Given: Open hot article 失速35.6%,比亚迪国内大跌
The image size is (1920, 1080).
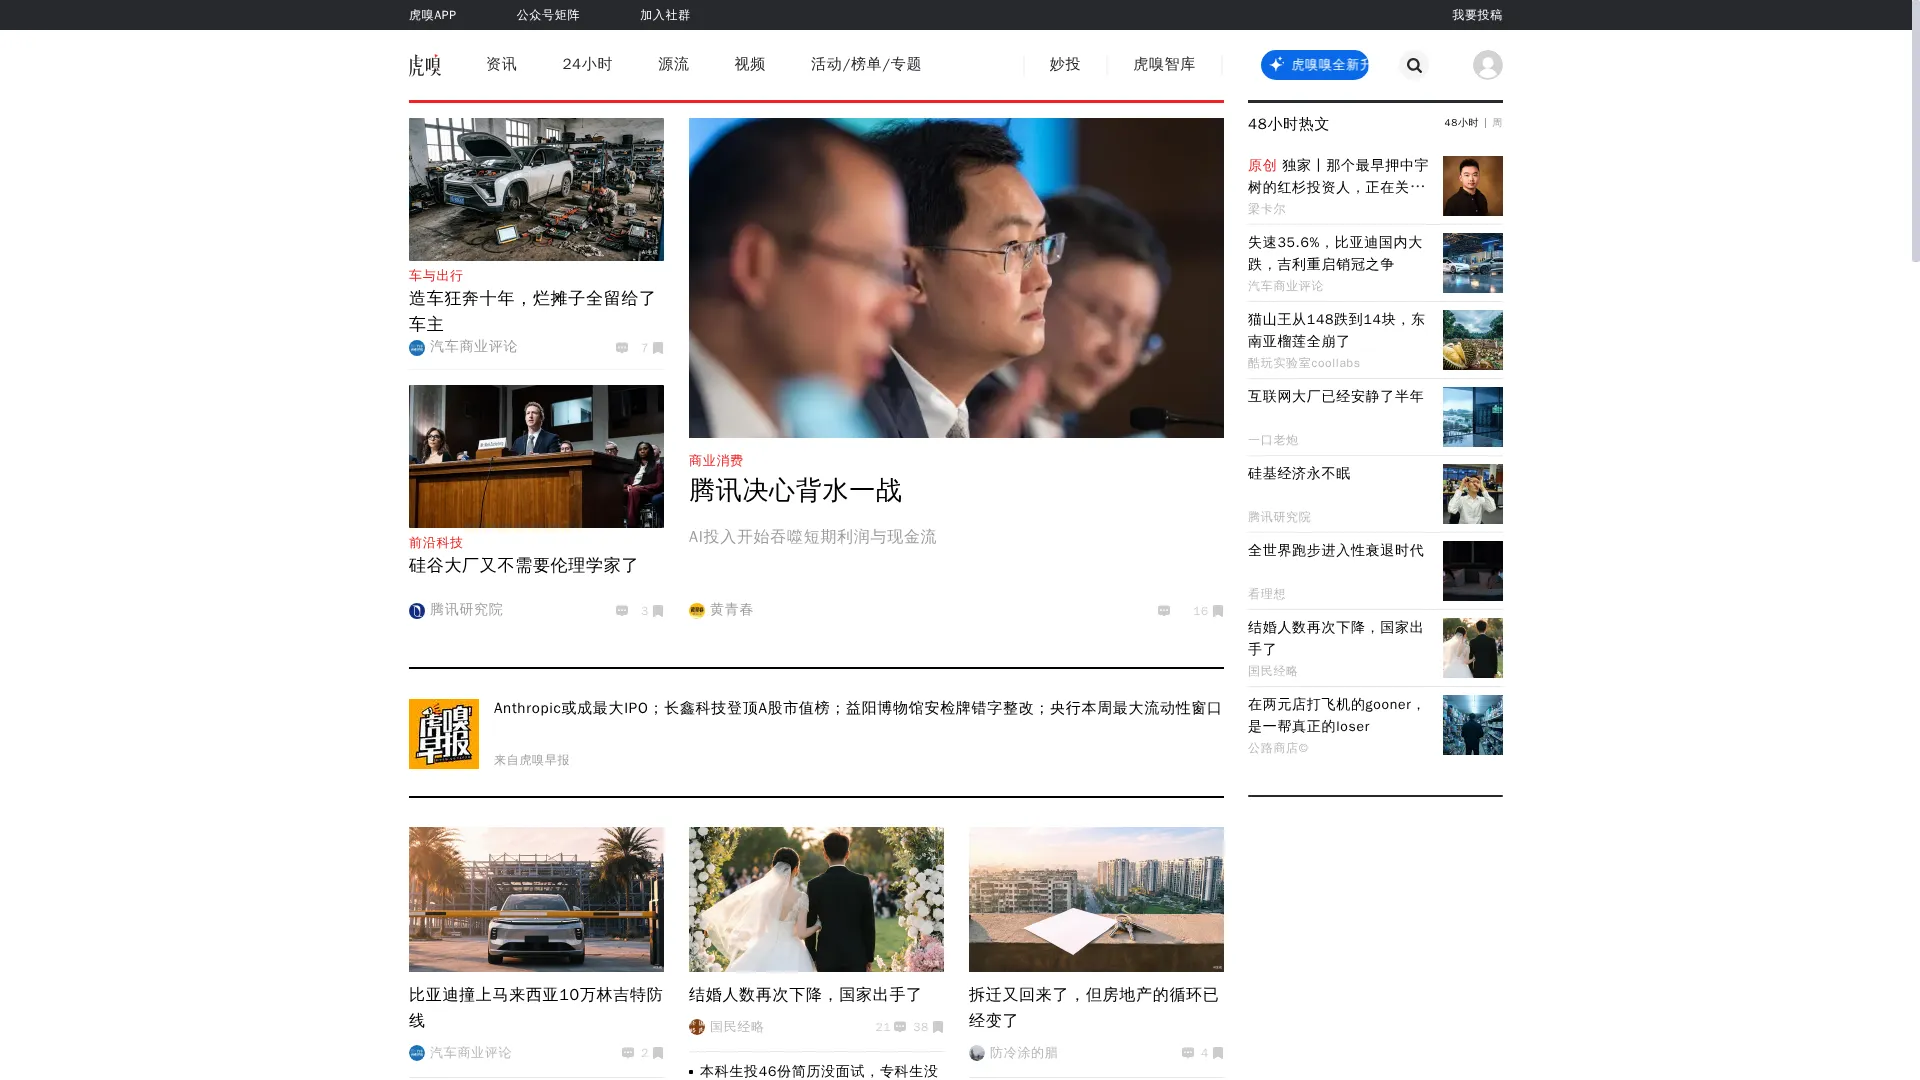Looking at the screenshot, I should click(x=1335, y=253).
